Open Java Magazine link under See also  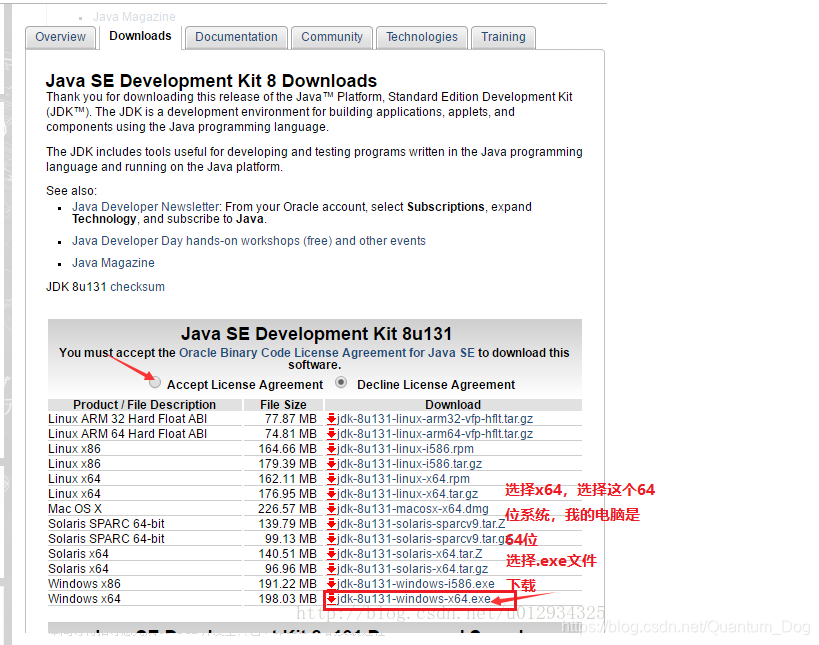[113, 263]
